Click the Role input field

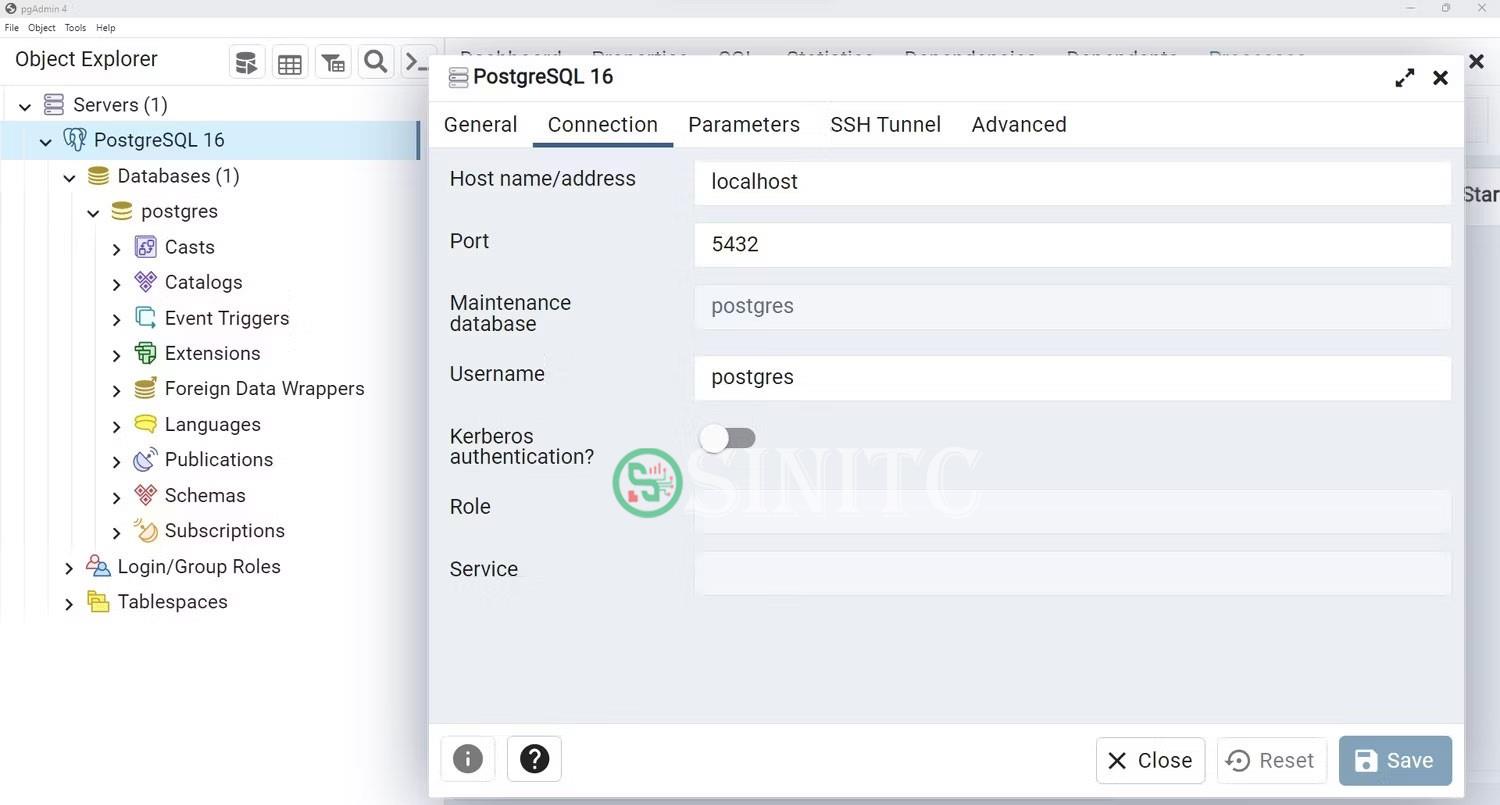(x=1072, y=510)
